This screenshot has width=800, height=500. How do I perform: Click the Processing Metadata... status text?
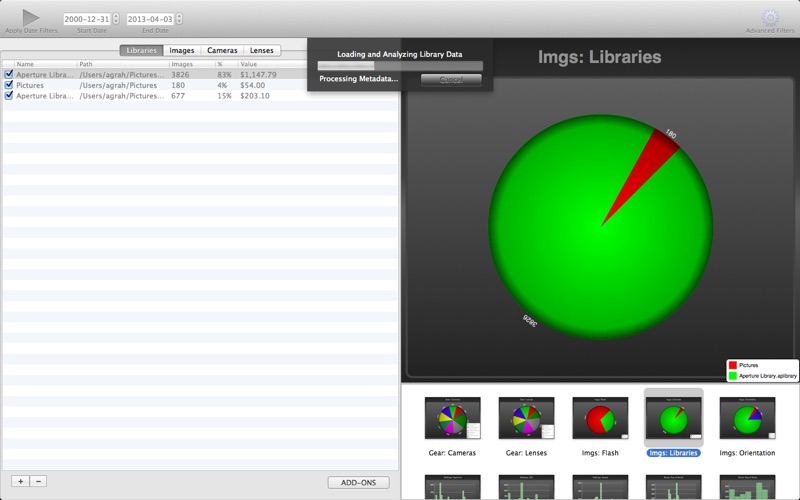click(x=359, y=79)
